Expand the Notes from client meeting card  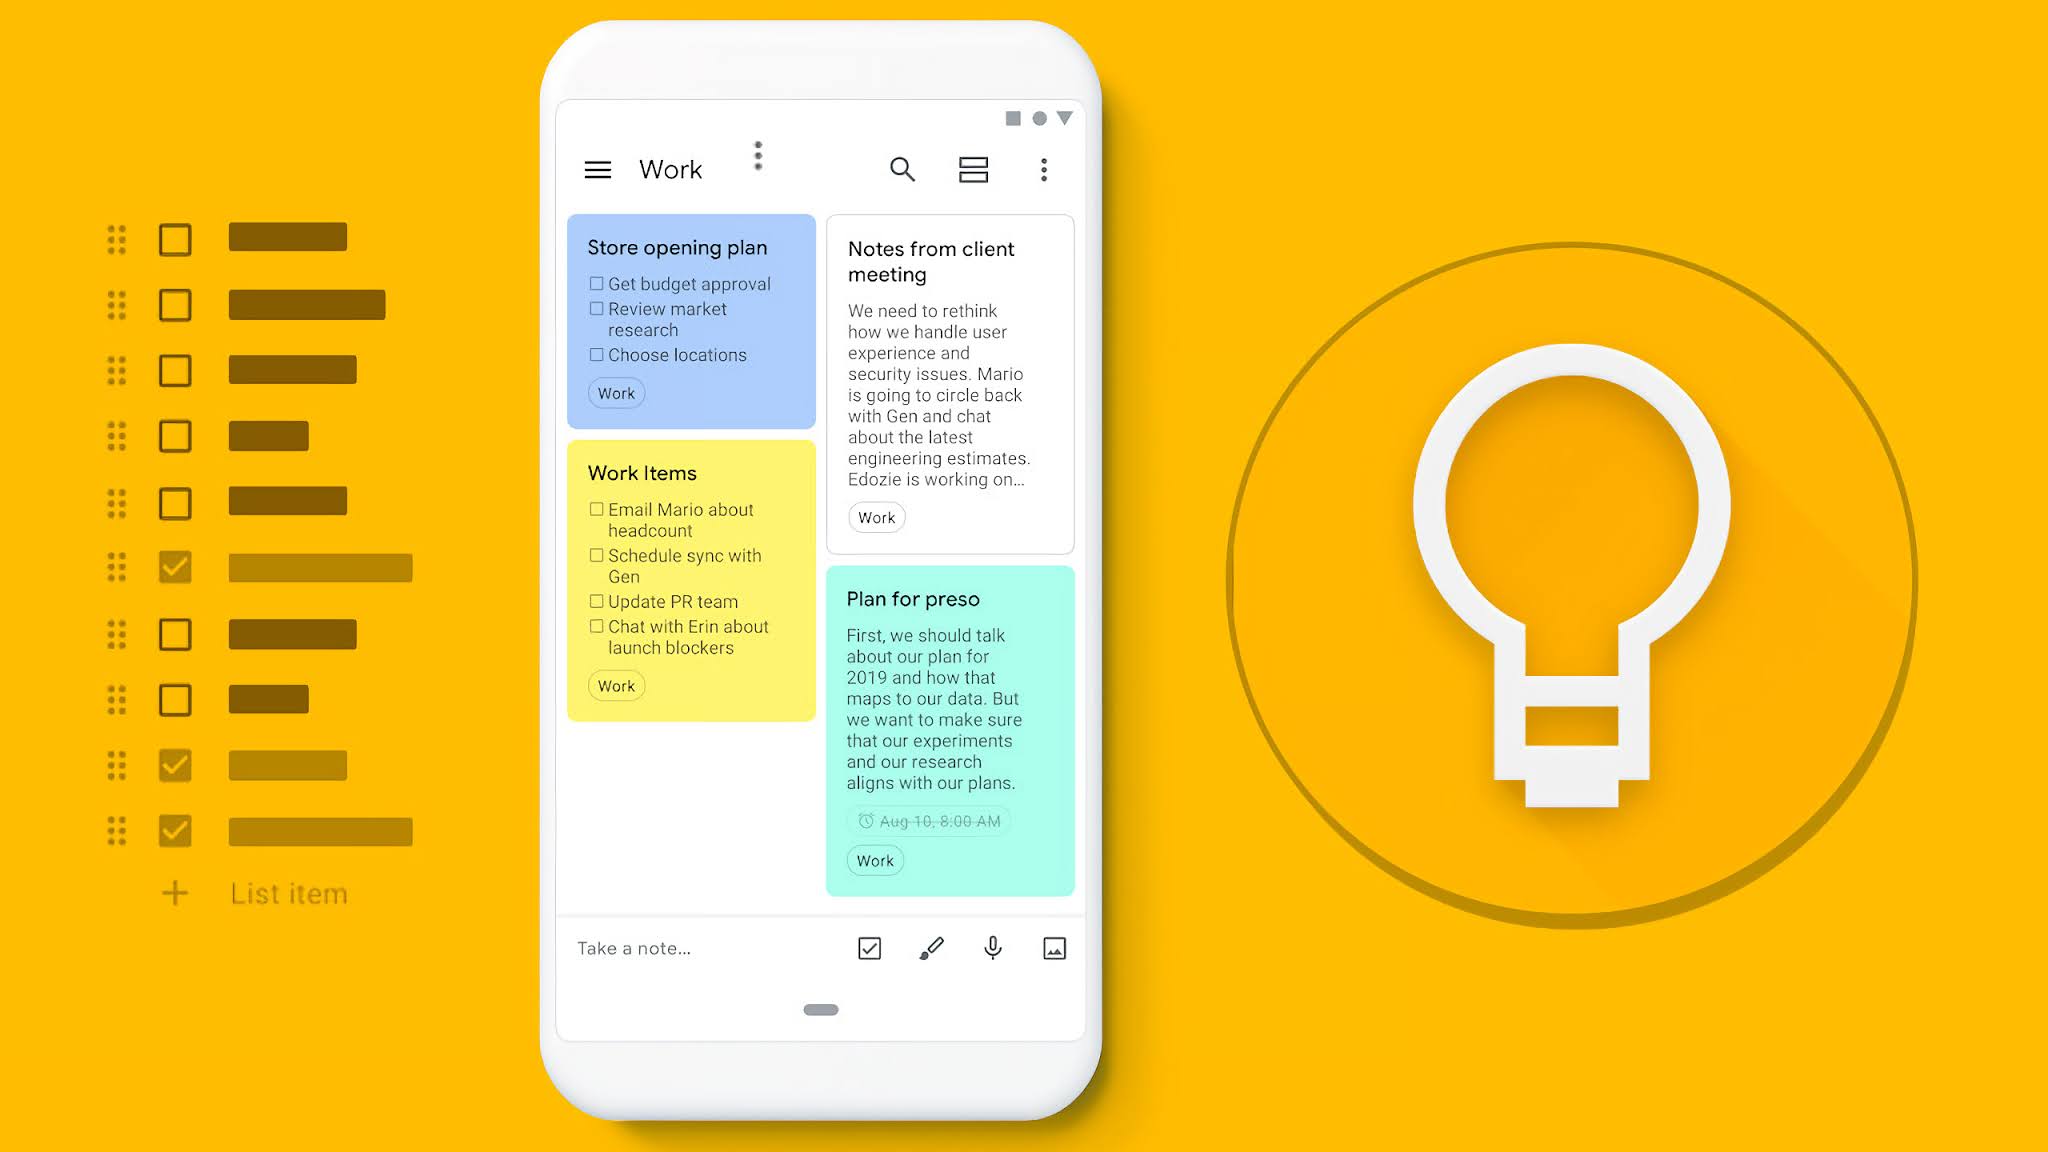click(949, 380)
